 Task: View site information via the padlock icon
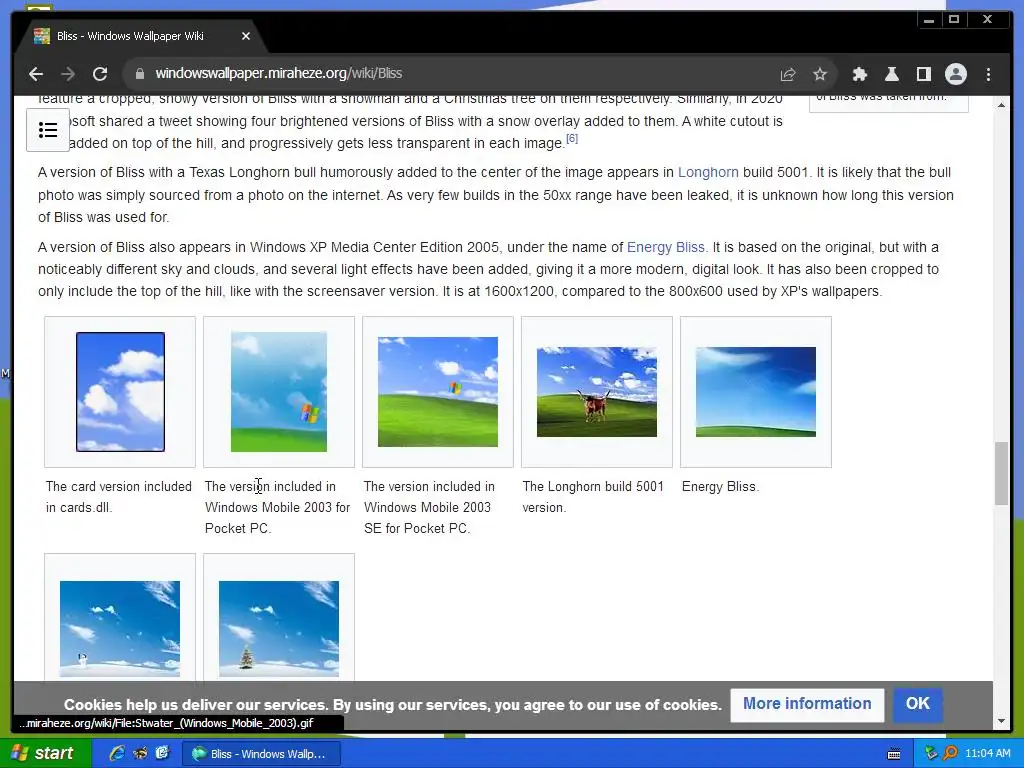(x=139, y=74)
